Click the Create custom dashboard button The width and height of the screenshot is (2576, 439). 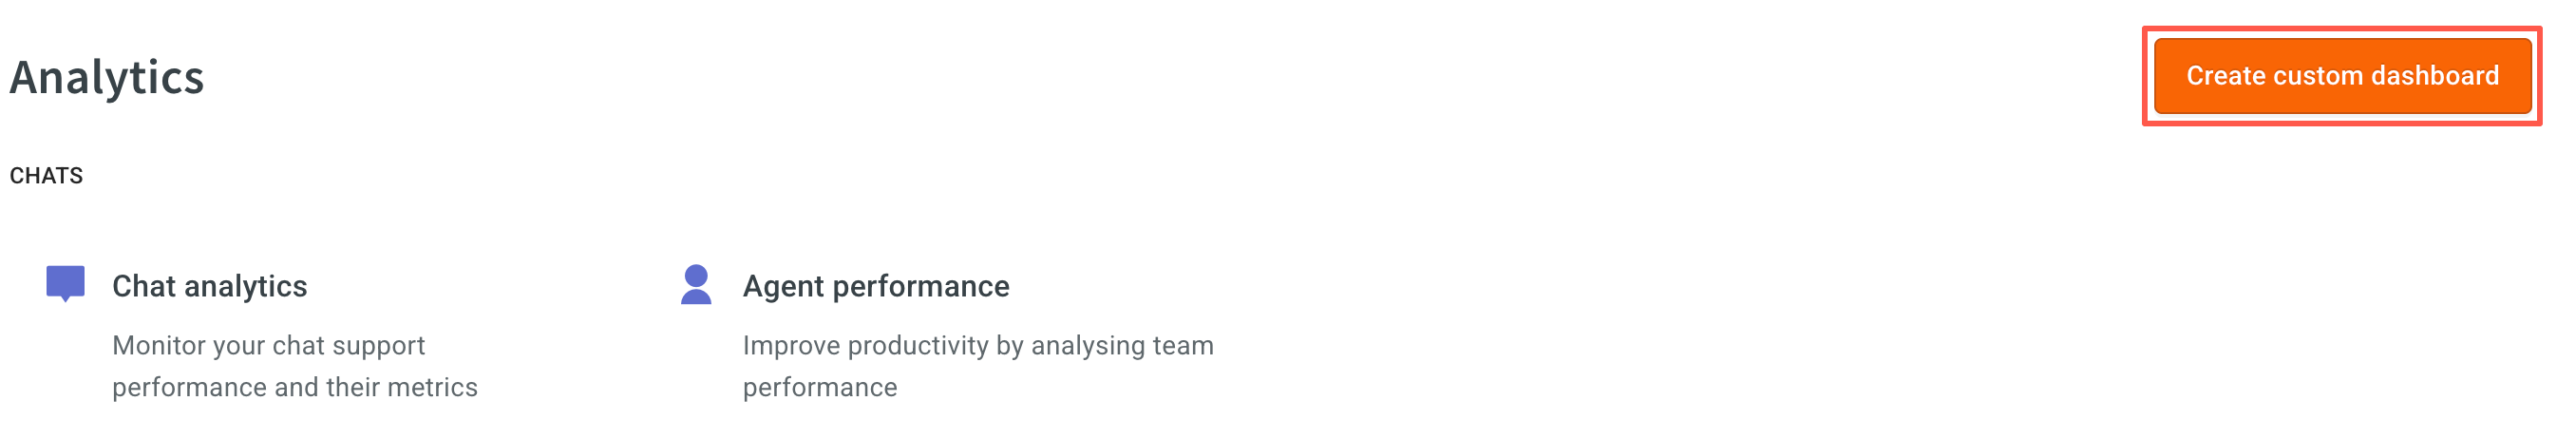click(x=2342, y=76)
